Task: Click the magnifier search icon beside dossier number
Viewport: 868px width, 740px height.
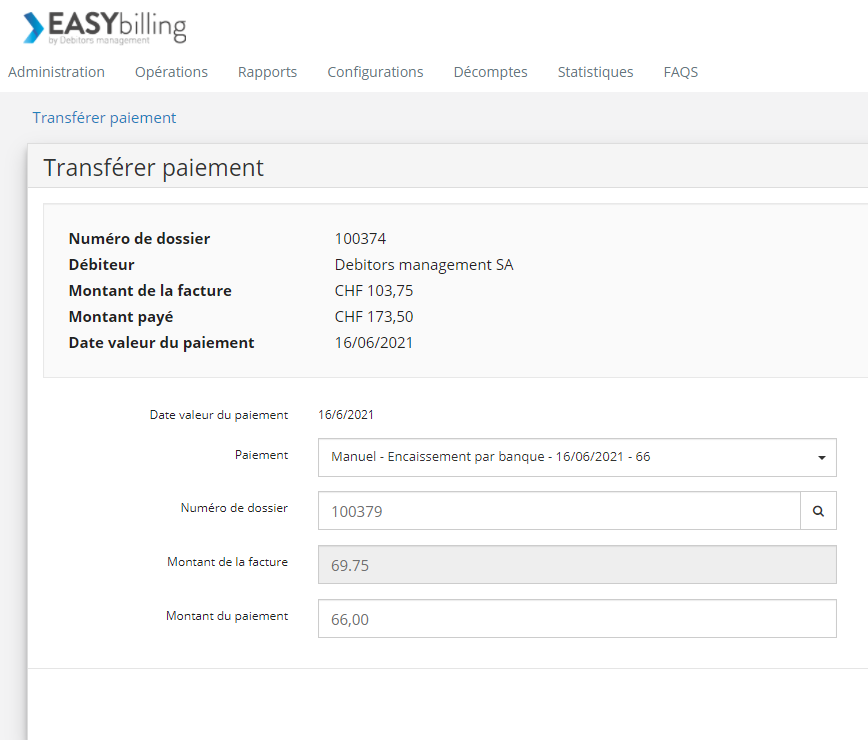Action: (x=818, y=511)
